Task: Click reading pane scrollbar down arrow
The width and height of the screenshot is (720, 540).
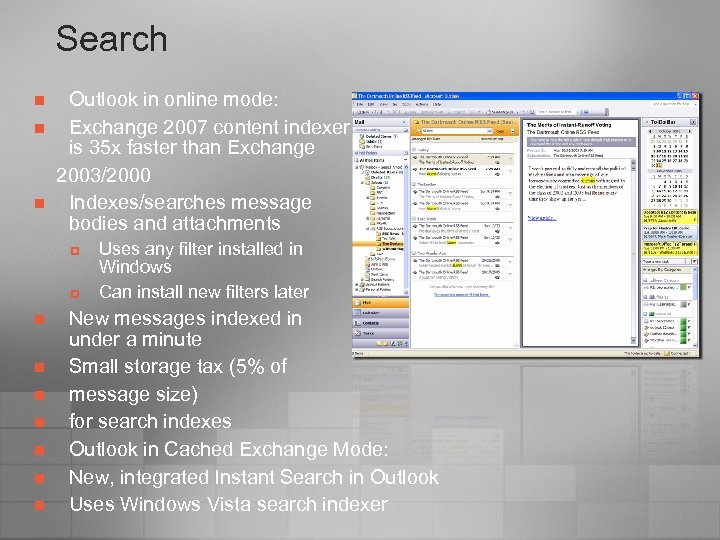Action: [x=633, y=340]
